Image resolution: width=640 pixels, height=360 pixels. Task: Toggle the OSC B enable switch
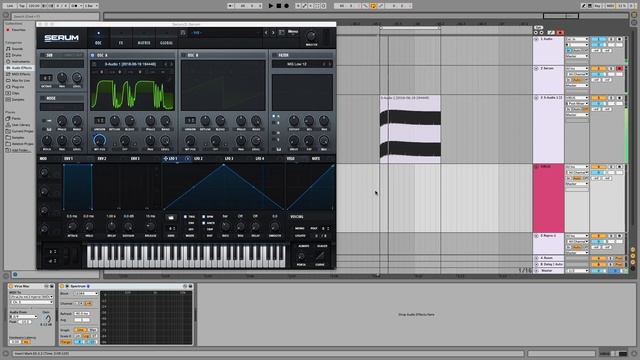(x=184, y=55)
